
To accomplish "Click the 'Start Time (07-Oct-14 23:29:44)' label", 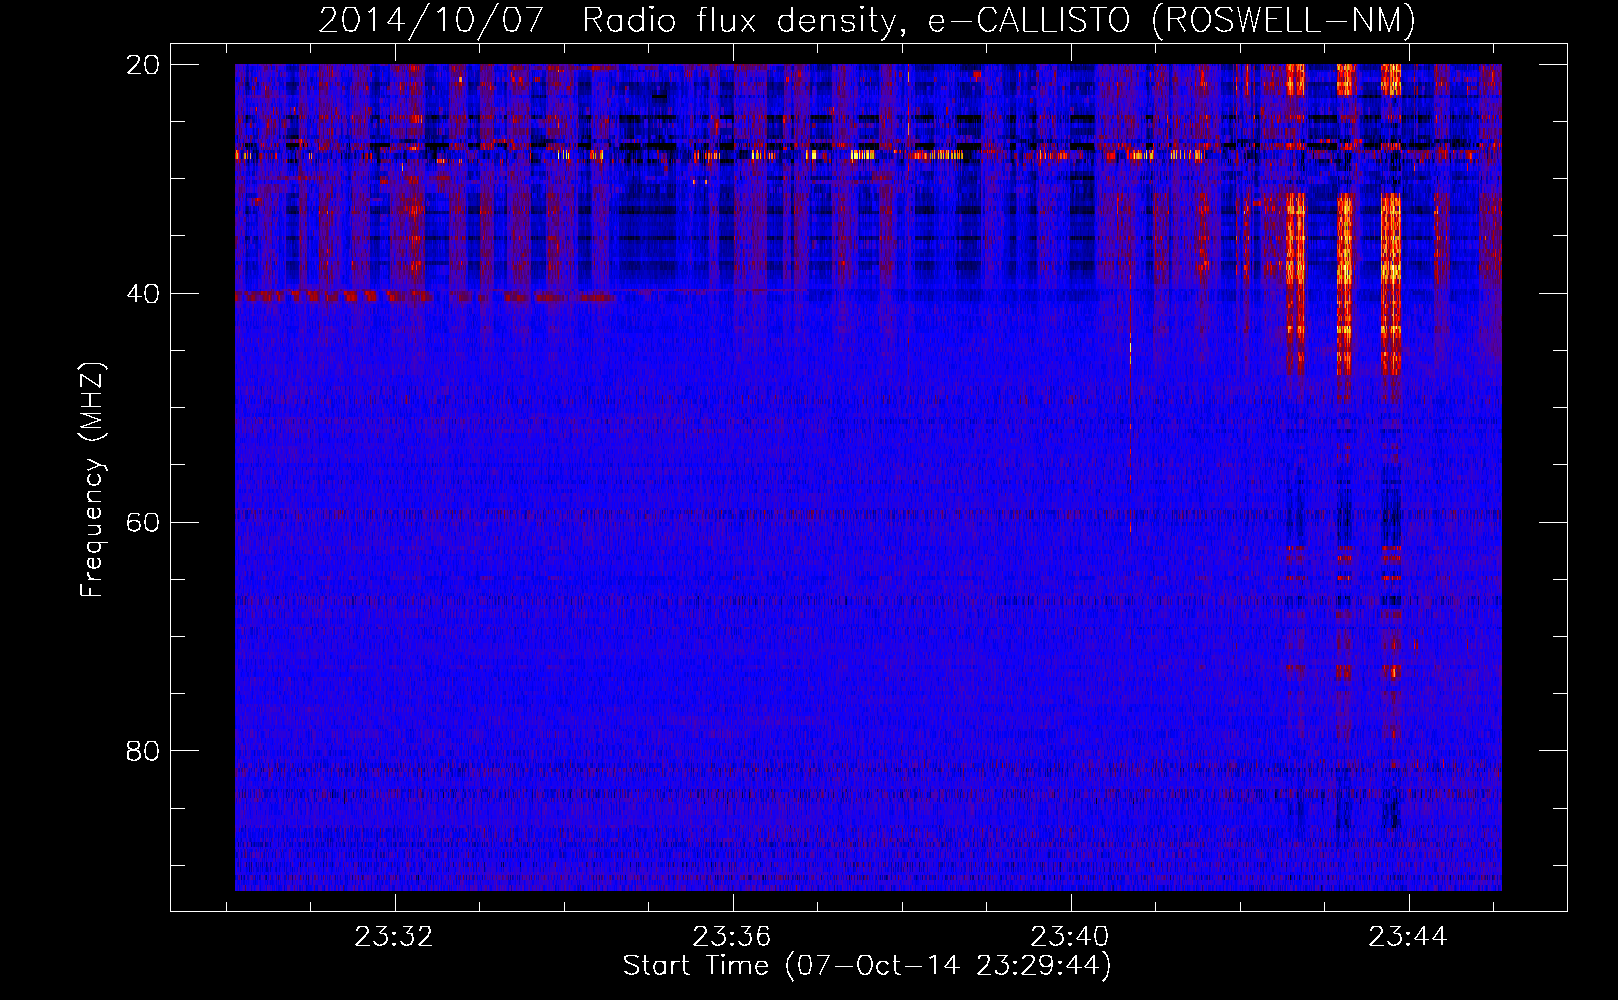I will [x=867, y=966].
